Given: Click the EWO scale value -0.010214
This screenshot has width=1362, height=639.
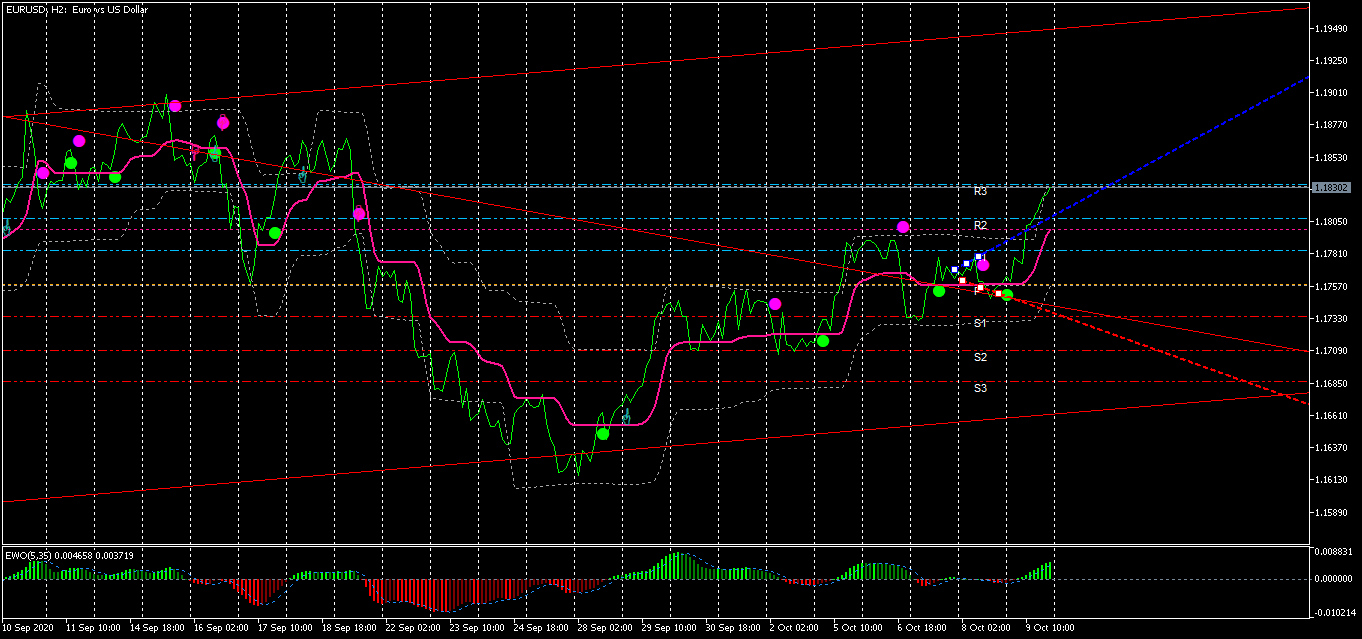Looking at the screenshot, I should click(x=1335, y=612).
